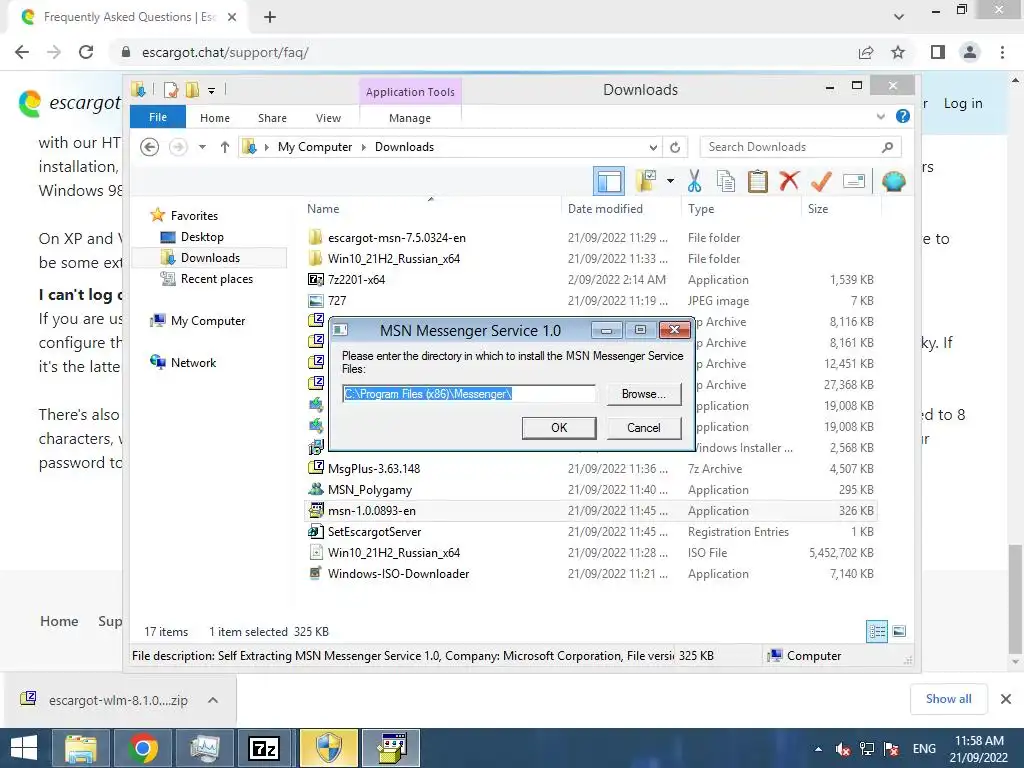Click the orange checkmark Properties icon
Screen dimensions: 1024x768
[x=821, y=181]
